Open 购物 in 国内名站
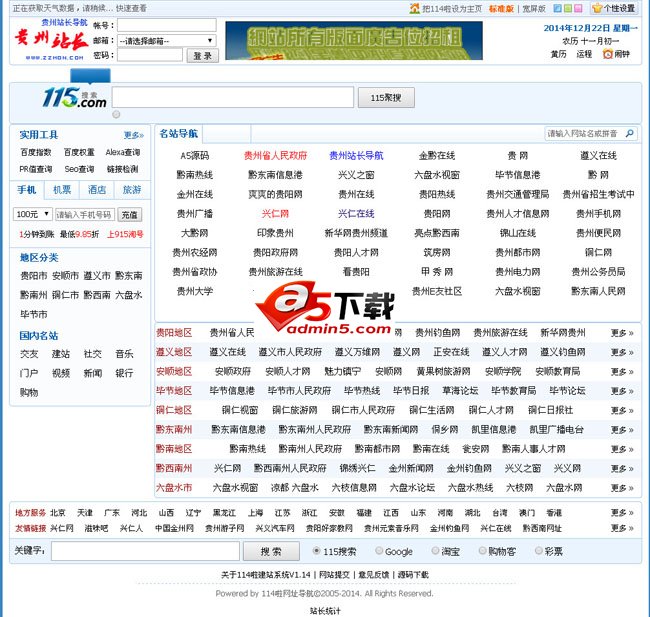Viewport: 650px width, 617px height. tap(29, 392)
